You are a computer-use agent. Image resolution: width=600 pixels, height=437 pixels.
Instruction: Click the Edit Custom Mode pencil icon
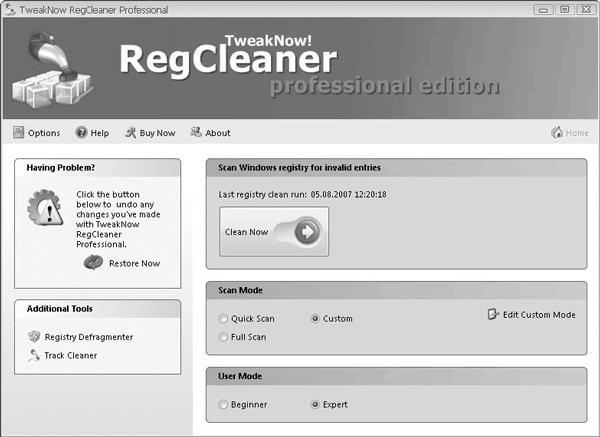click(493, 314)
